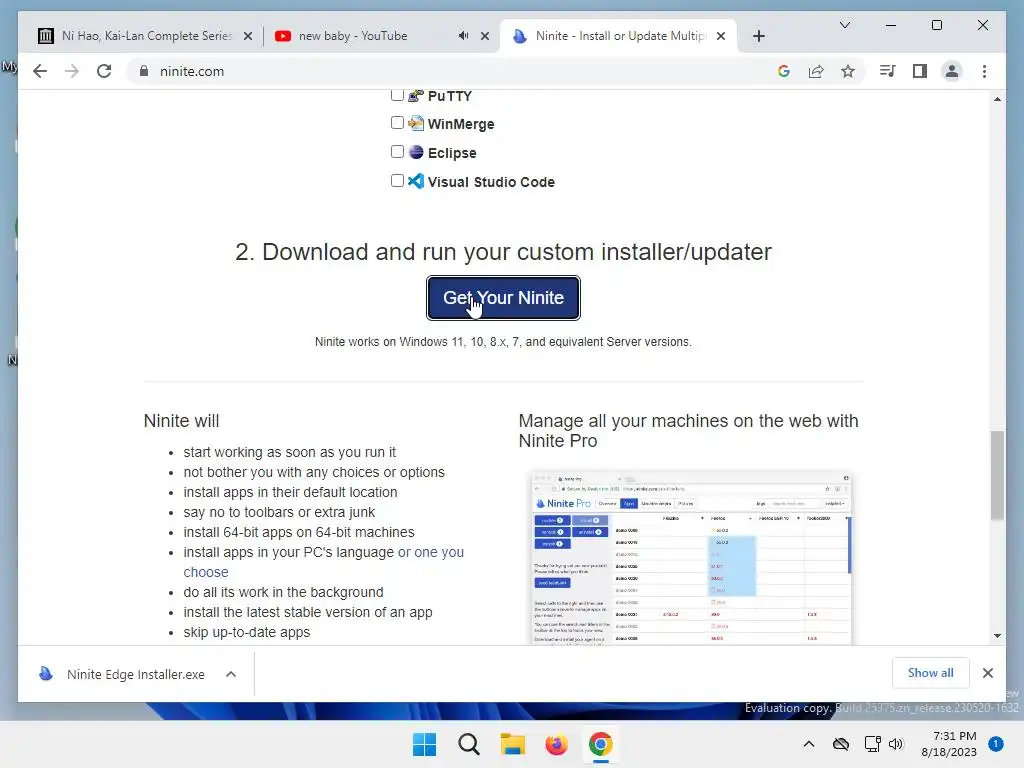1024x768 pixels.
Task: Click the WinMerge app icon
Action: click(x=416, y=123)
